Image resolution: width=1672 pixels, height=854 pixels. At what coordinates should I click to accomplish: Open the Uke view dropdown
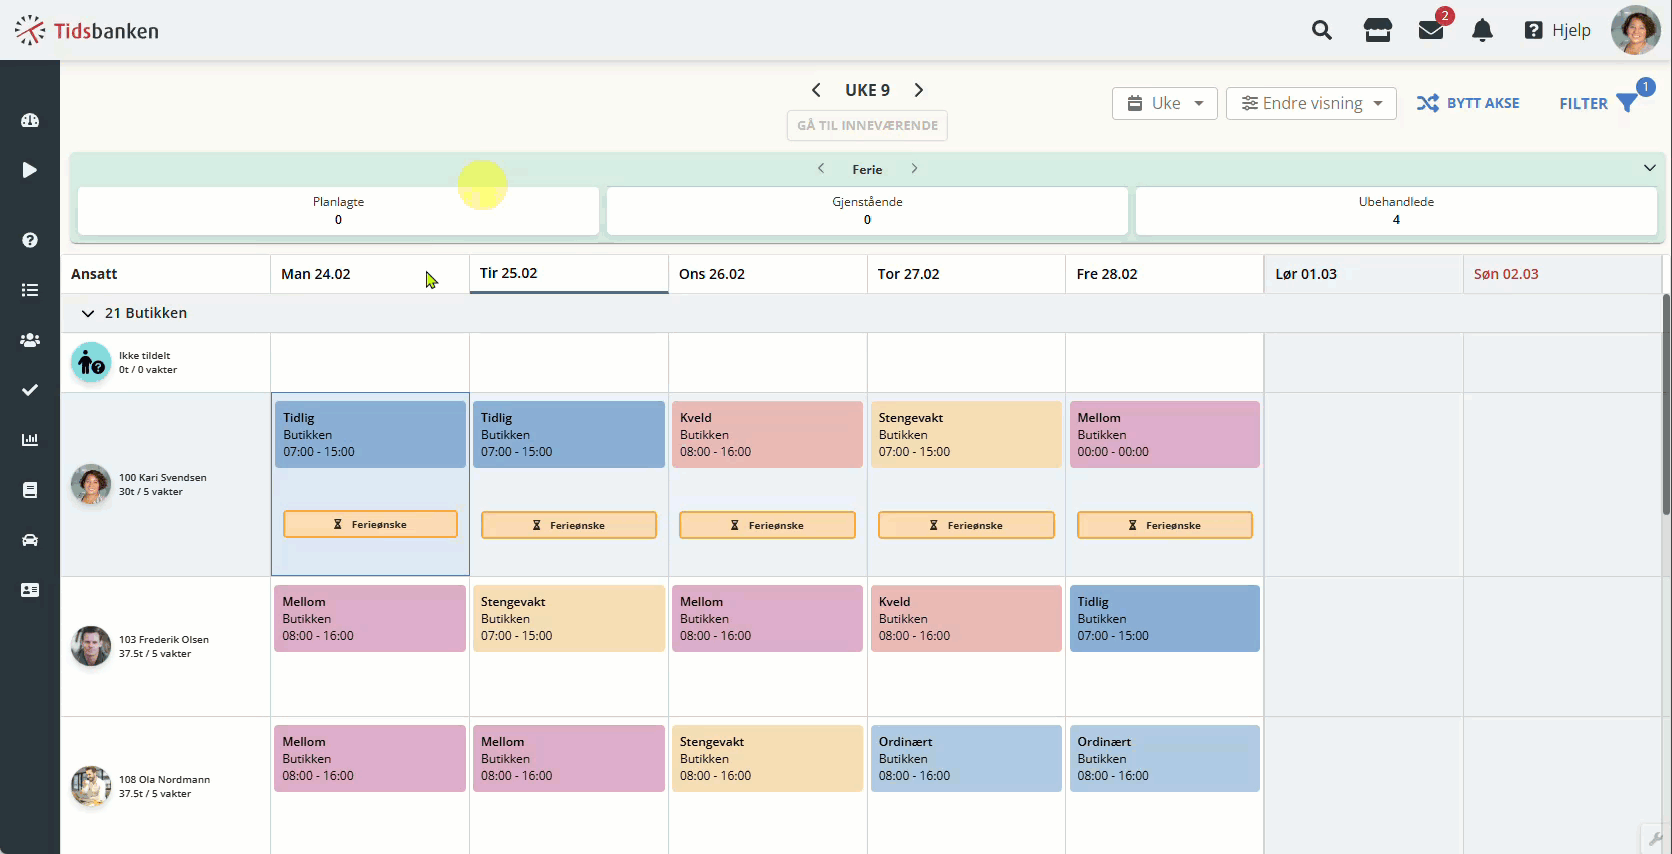click(1164, 103)
